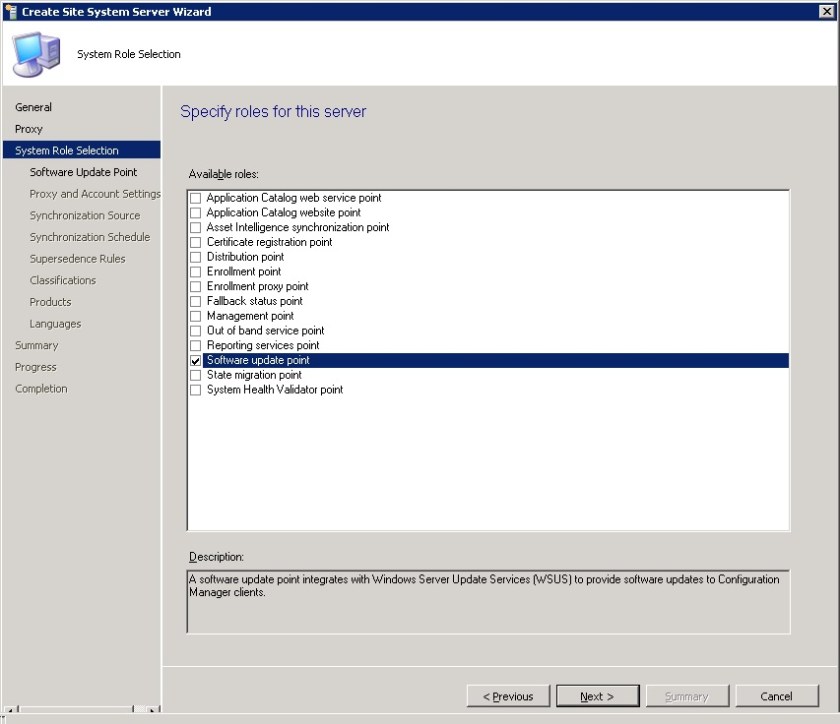Uncheck the Software update point role
The image size is (840, 724).
tap(195, 360)
